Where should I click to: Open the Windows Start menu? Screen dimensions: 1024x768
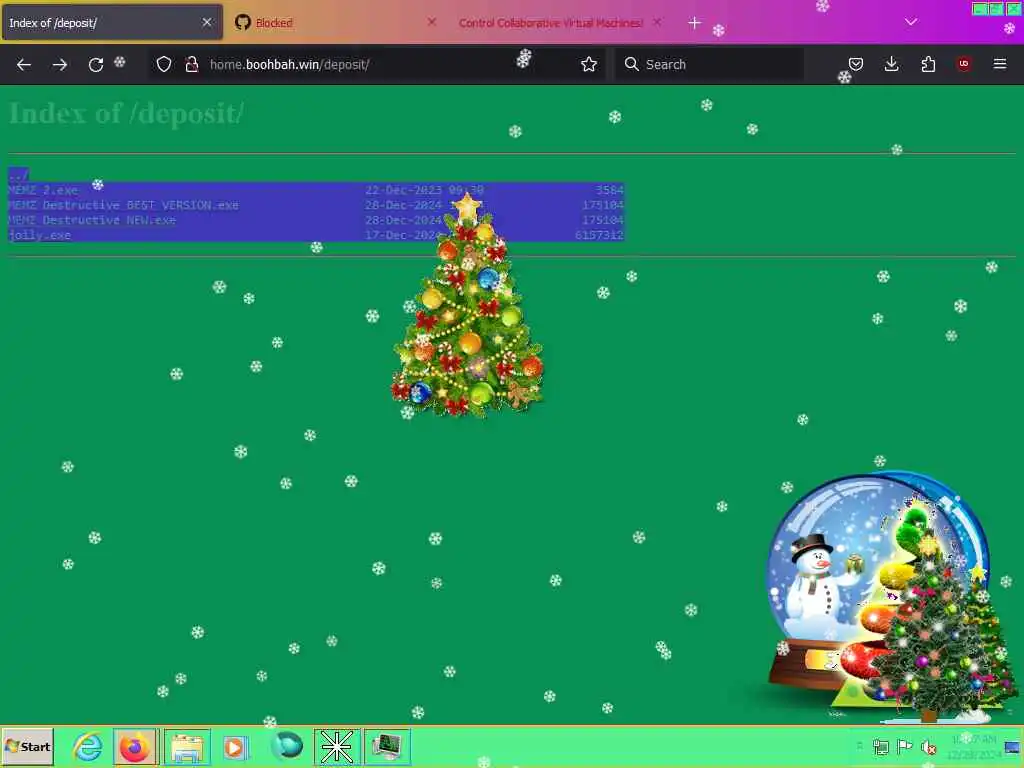pos(27,746)
